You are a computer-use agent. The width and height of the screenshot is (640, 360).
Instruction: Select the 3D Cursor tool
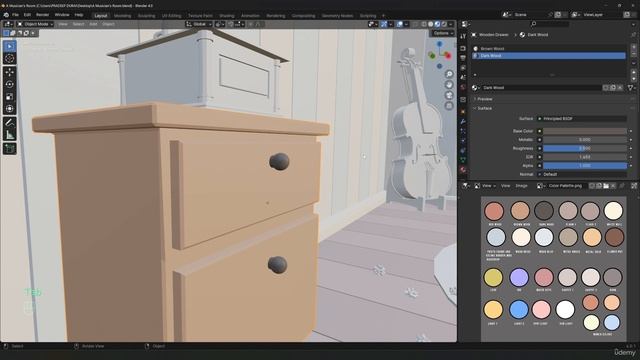[9, 58]
